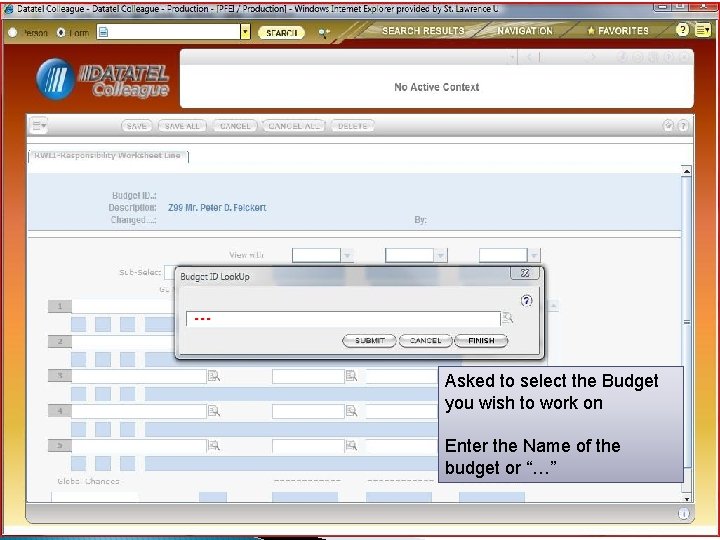
Task: Click the icon left of form toolbar help
Action: coord(668,125)
